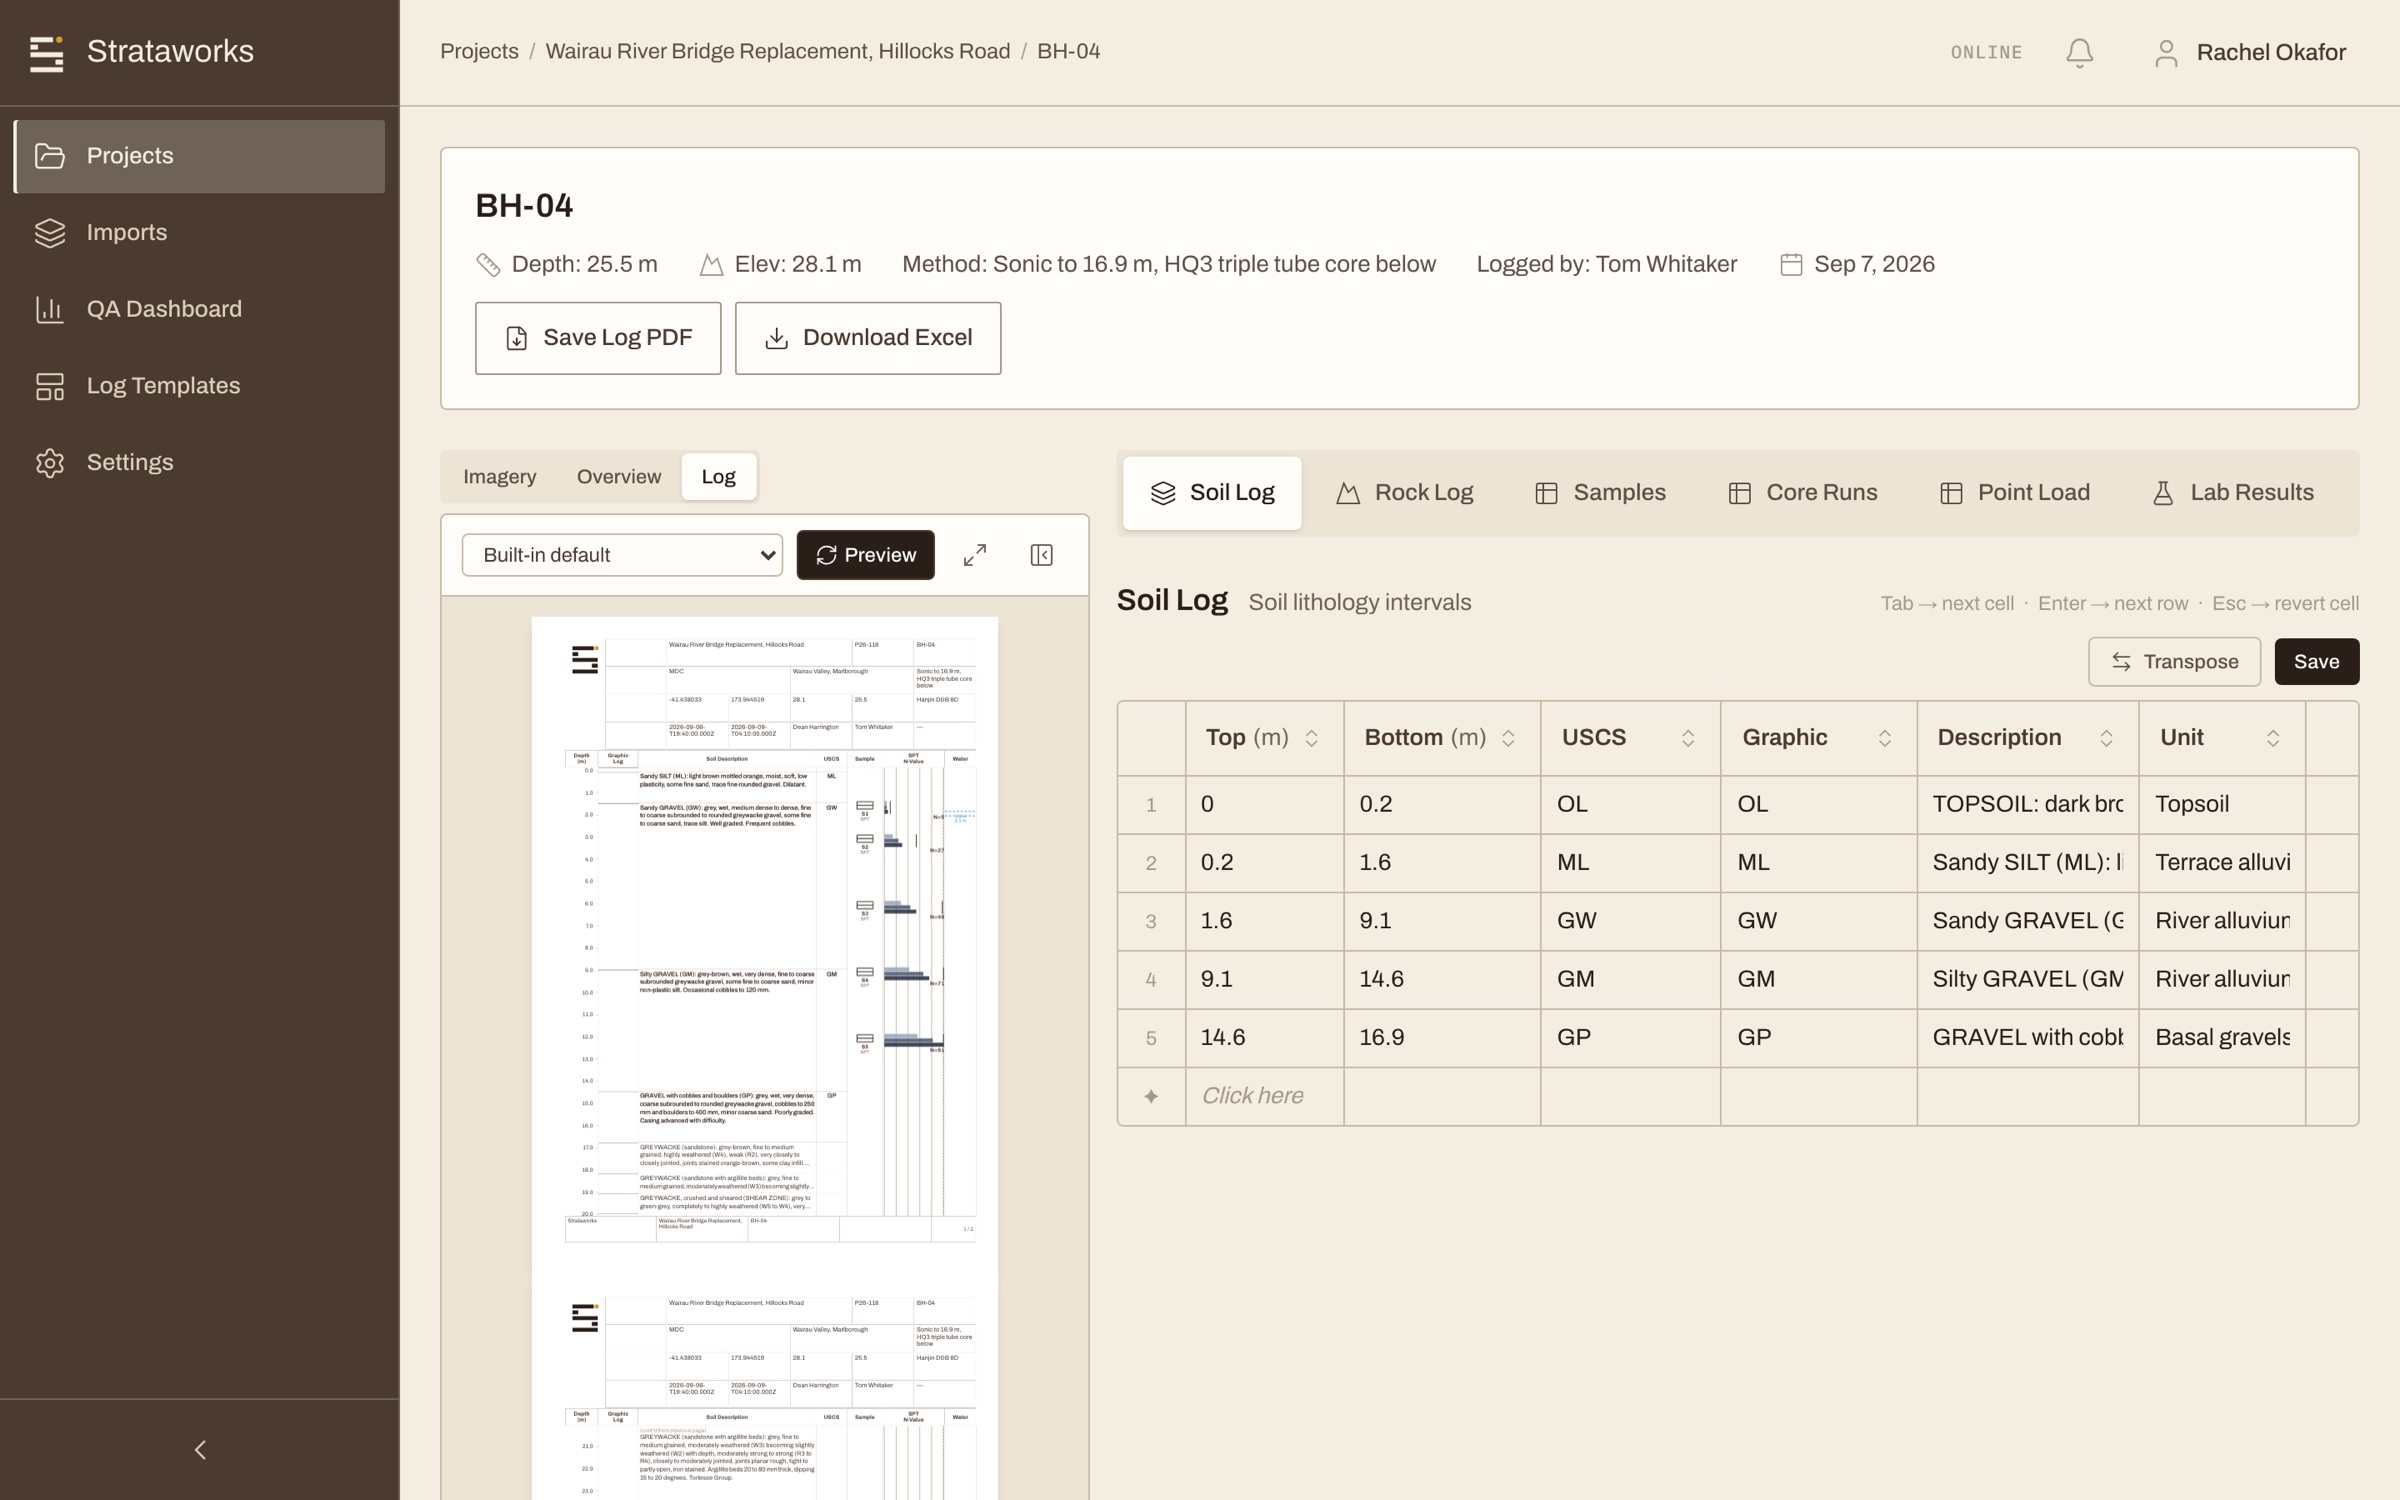Click the GM USCS cell in row 4
Screen dimensions: 2400x1500
[1630, 980]
